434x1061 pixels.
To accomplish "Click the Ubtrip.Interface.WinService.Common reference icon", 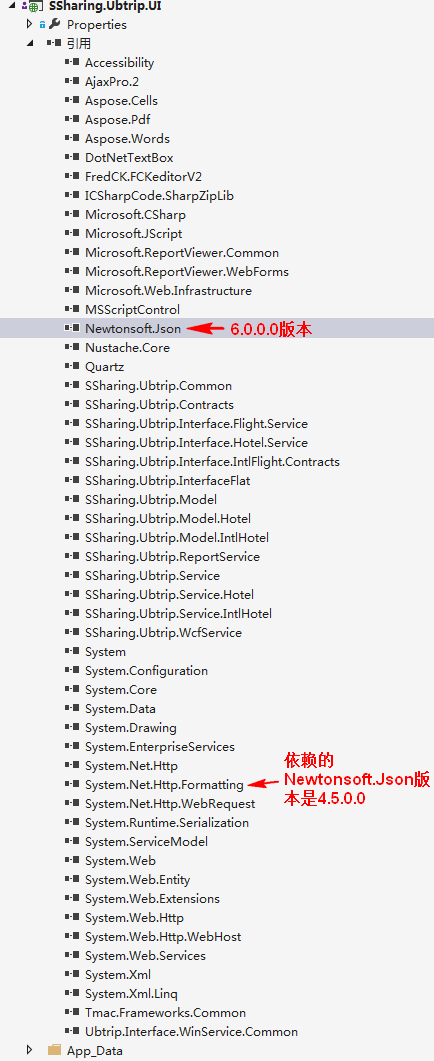I will (x=72, y=1031).
